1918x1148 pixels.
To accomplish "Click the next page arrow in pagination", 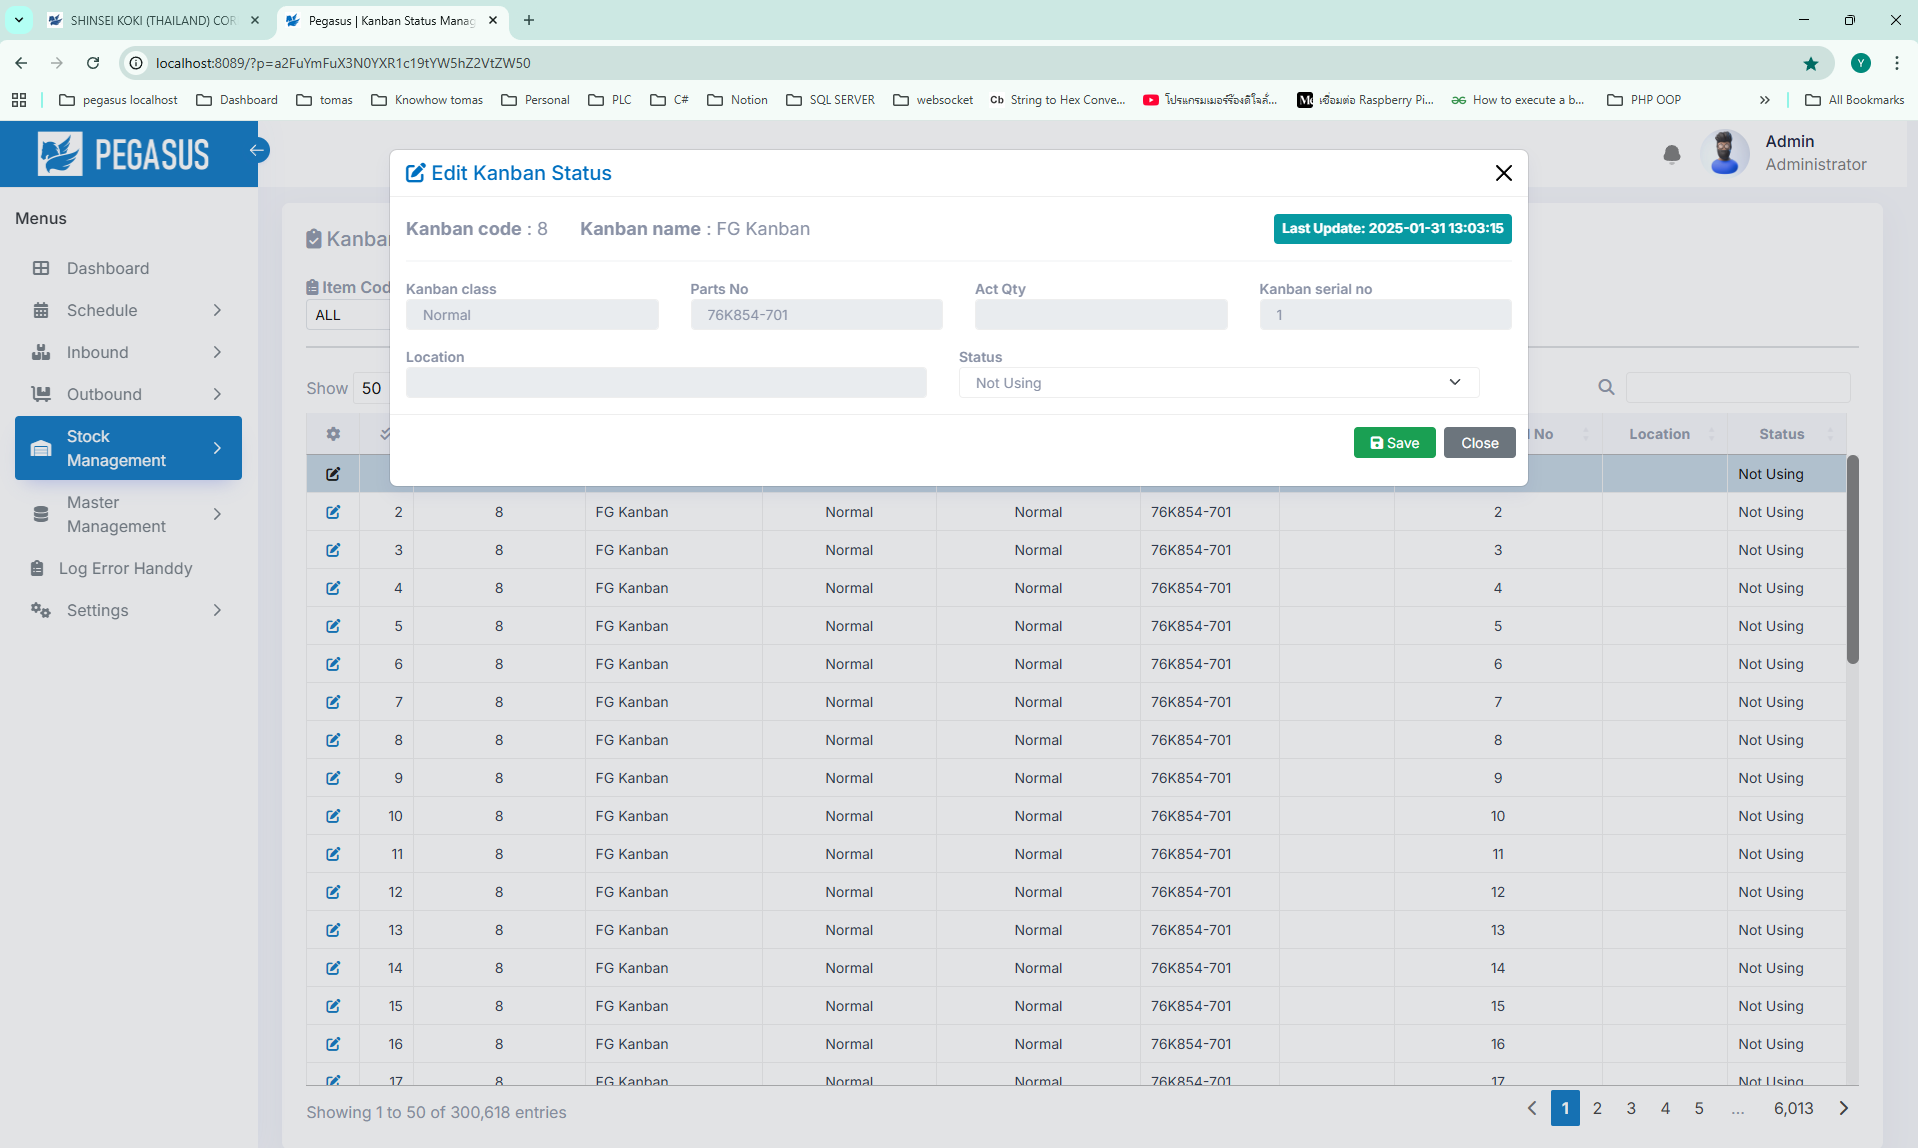I will [x=1844, y=1108].
